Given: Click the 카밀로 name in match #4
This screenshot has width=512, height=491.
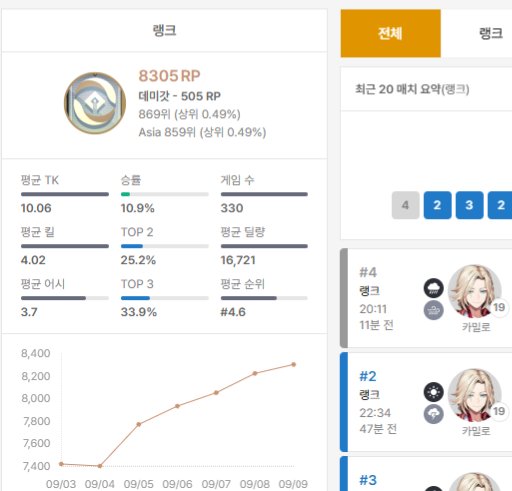Looking at the screenshot, I should coord(476,327).
